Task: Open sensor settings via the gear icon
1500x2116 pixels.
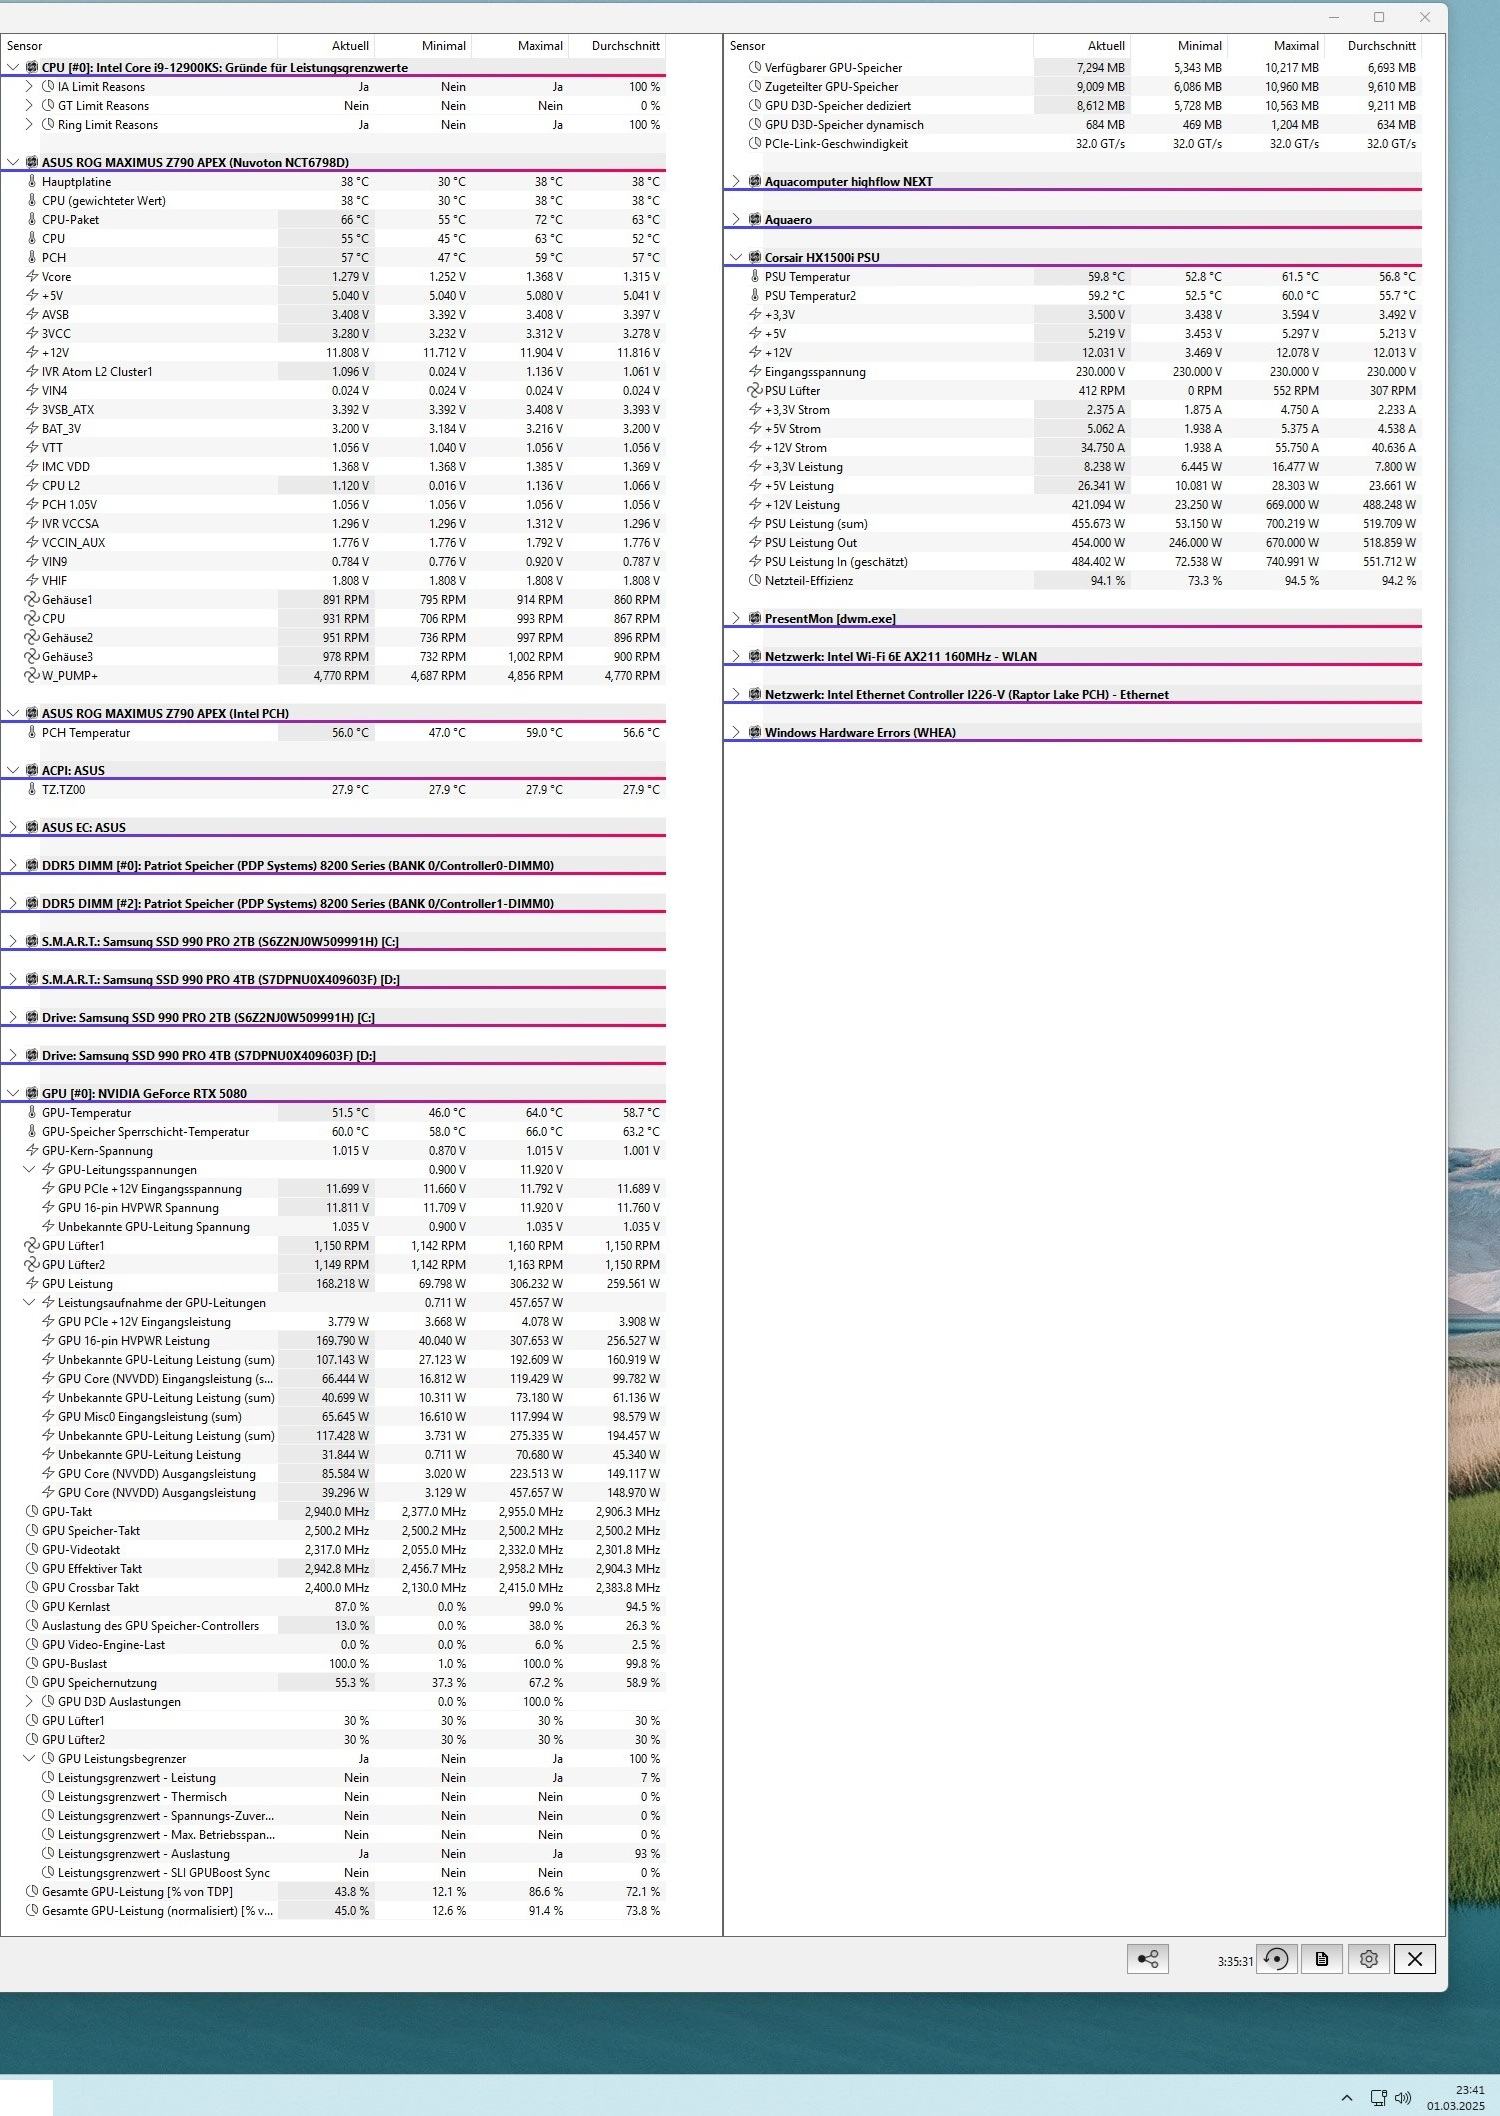Action: point(1369,1959)
